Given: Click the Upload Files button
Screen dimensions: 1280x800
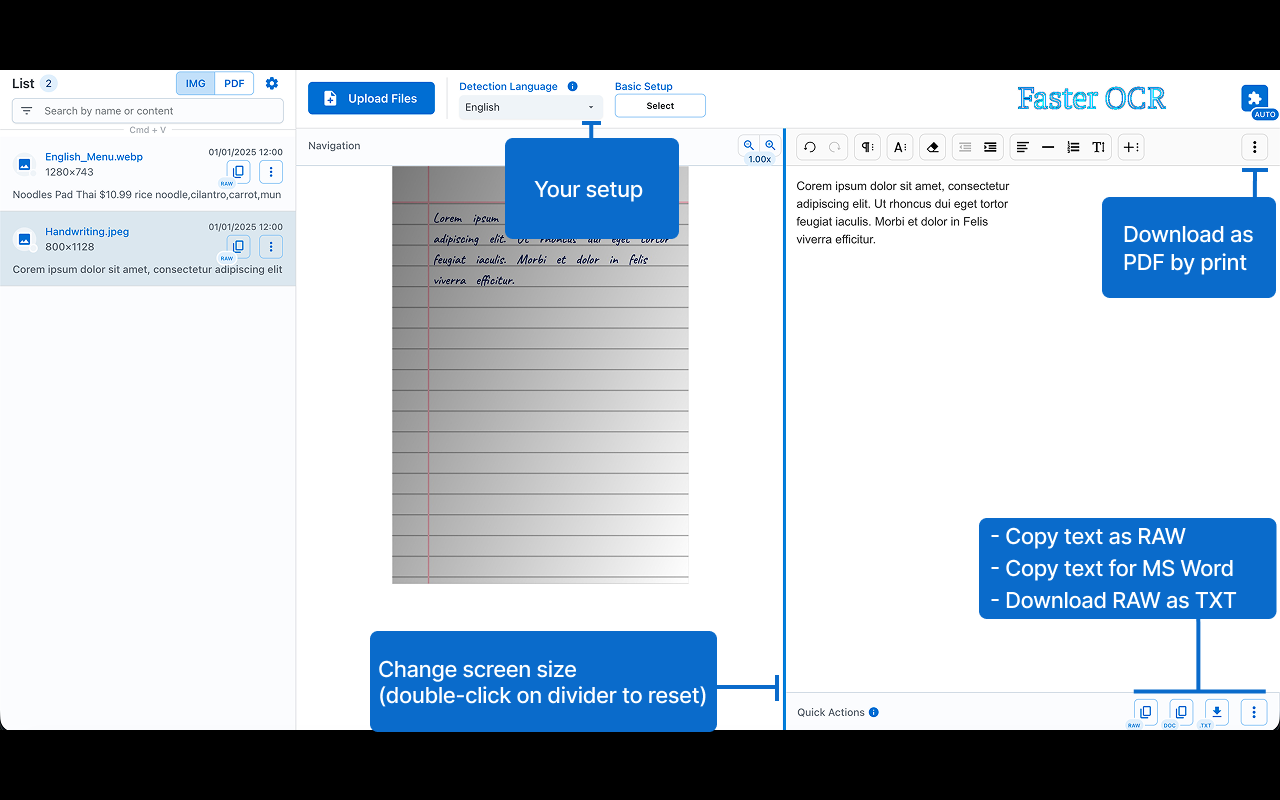Looking at the screenshot, I should (x=371, y=98).
